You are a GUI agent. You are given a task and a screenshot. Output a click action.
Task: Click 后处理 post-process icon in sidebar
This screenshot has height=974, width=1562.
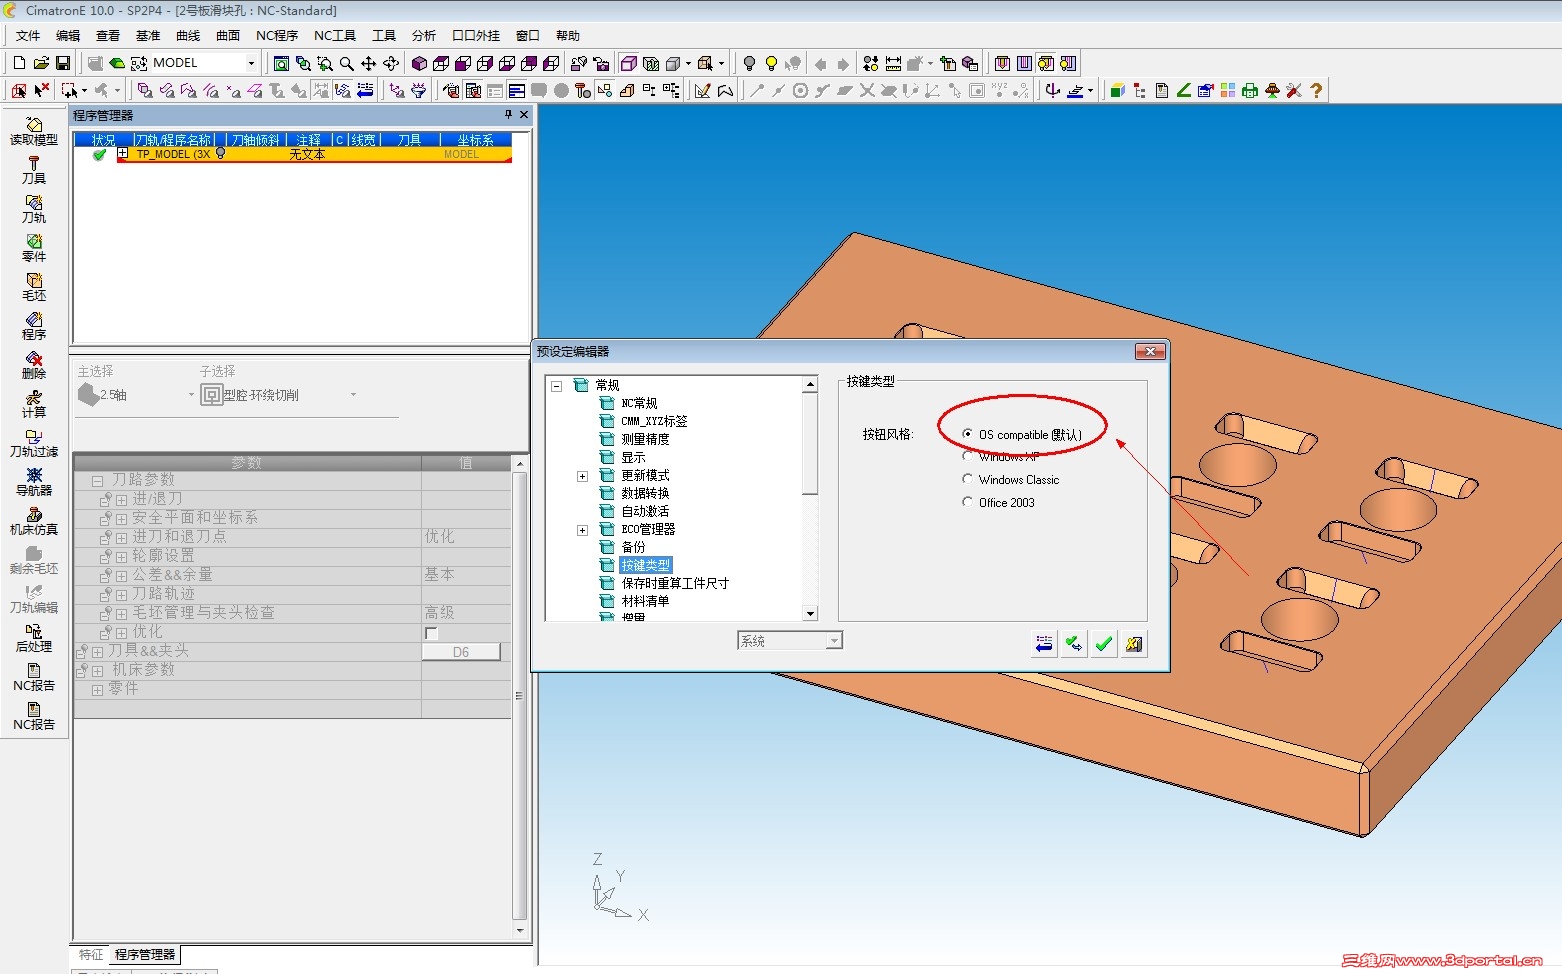pos(34,638)
